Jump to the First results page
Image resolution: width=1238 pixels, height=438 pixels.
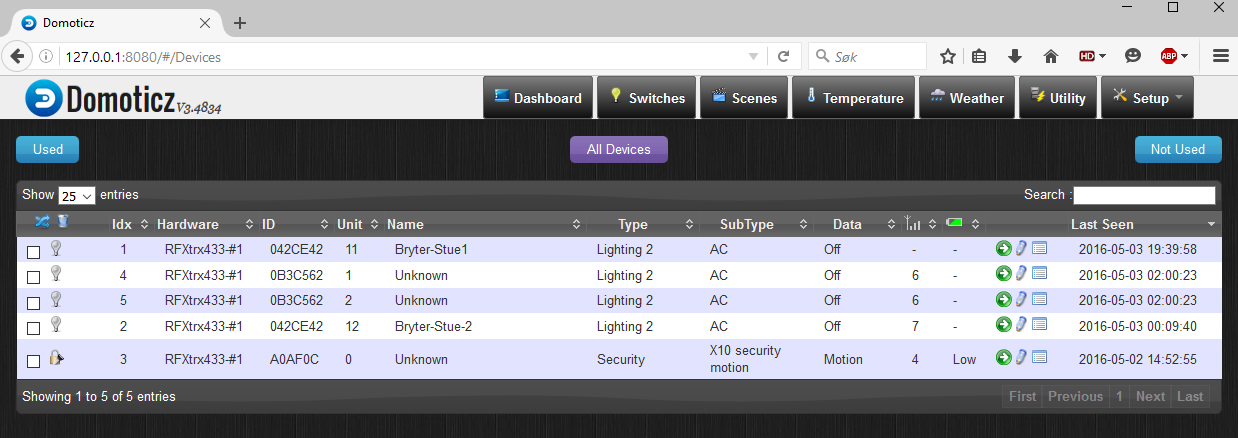1022,396
